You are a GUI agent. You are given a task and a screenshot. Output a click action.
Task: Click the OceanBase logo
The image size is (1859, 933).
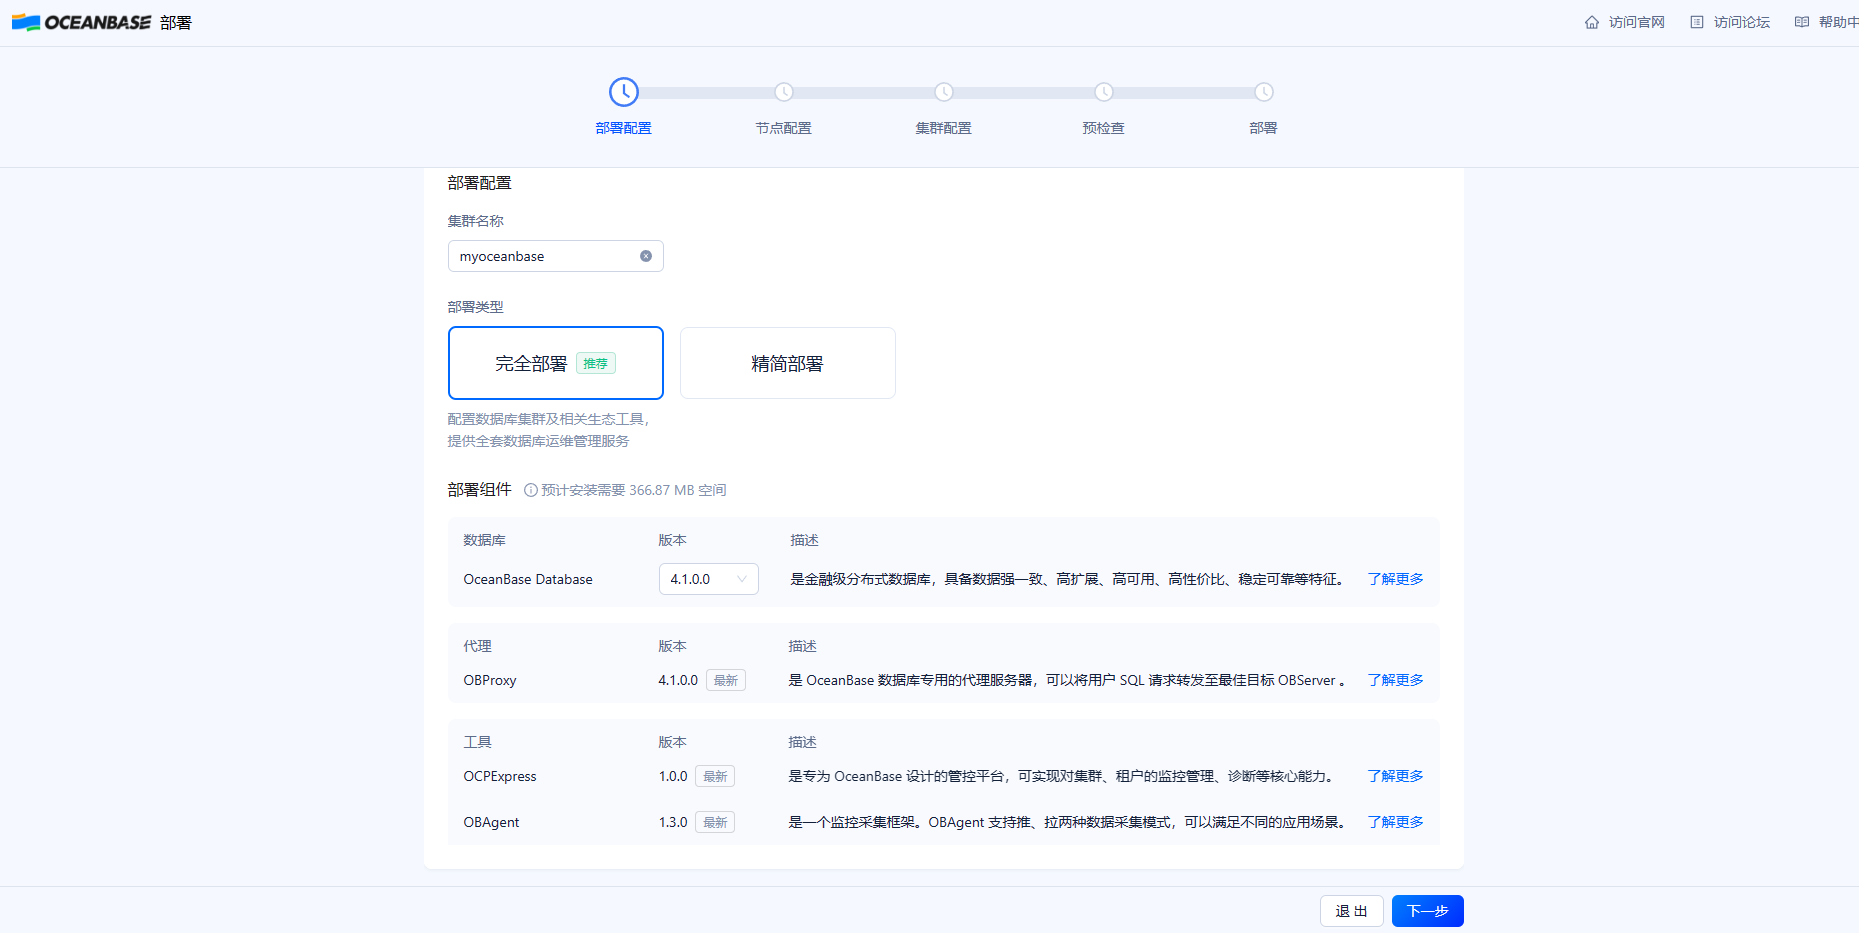(81, 22)
